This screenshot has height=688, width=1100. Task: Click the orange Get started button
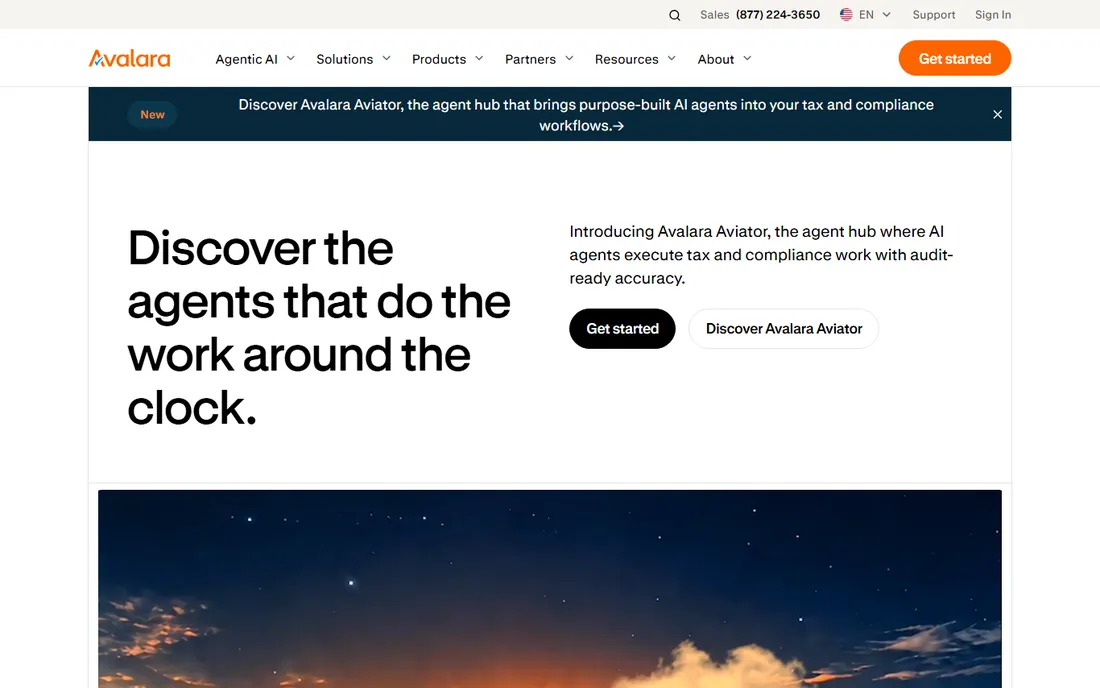(x=954, y=58)
